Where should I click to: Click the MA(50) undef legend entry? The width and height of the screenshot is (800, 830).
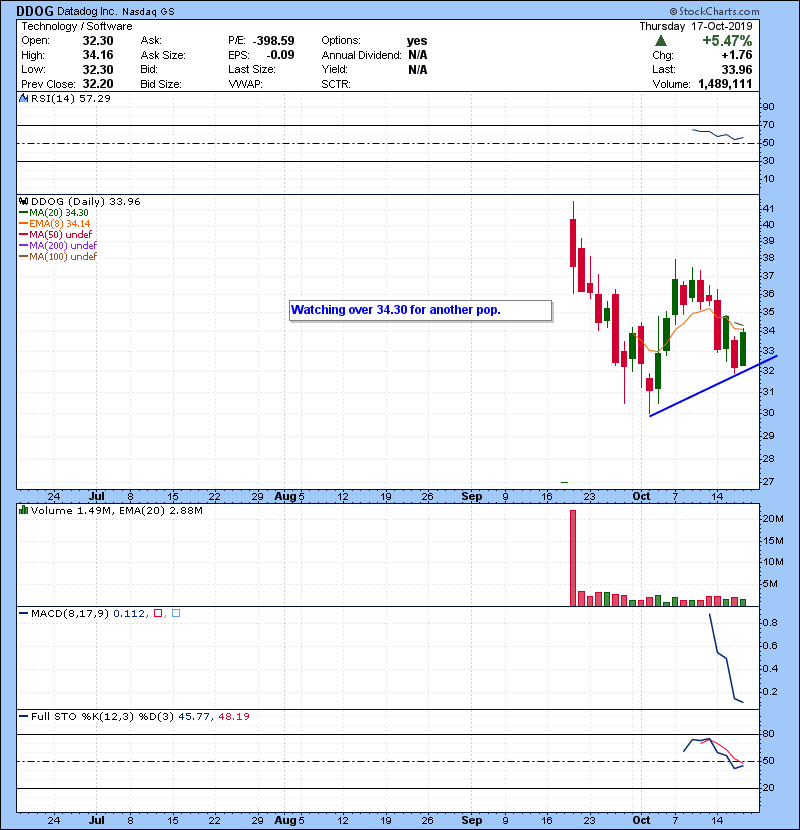tap(56, 234)
